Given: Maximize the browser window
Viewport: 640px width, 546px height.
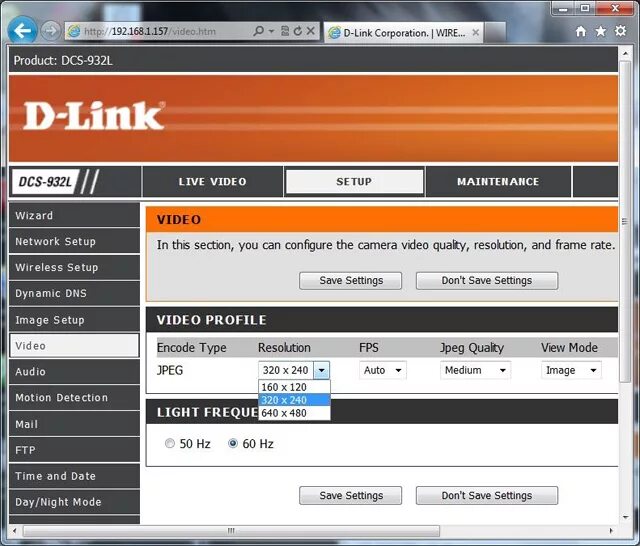Looking at the screenshot, I should pos(585,8).
